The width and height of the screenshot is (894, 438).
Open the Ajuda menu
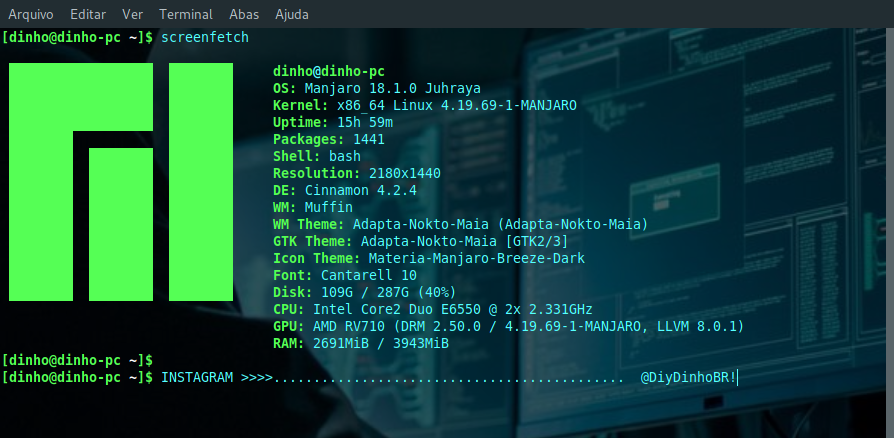pos(292,14)
